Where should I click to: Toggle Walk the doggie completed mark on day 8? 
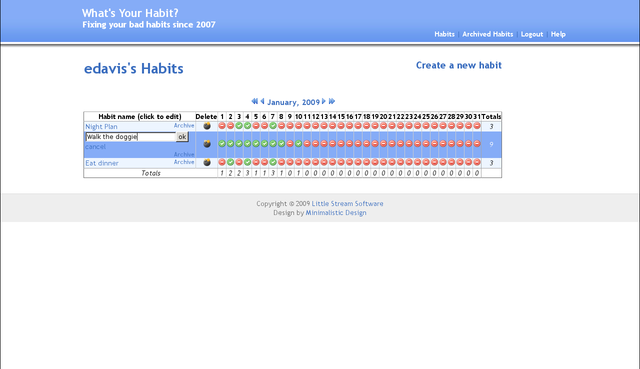tap(282, 144)
